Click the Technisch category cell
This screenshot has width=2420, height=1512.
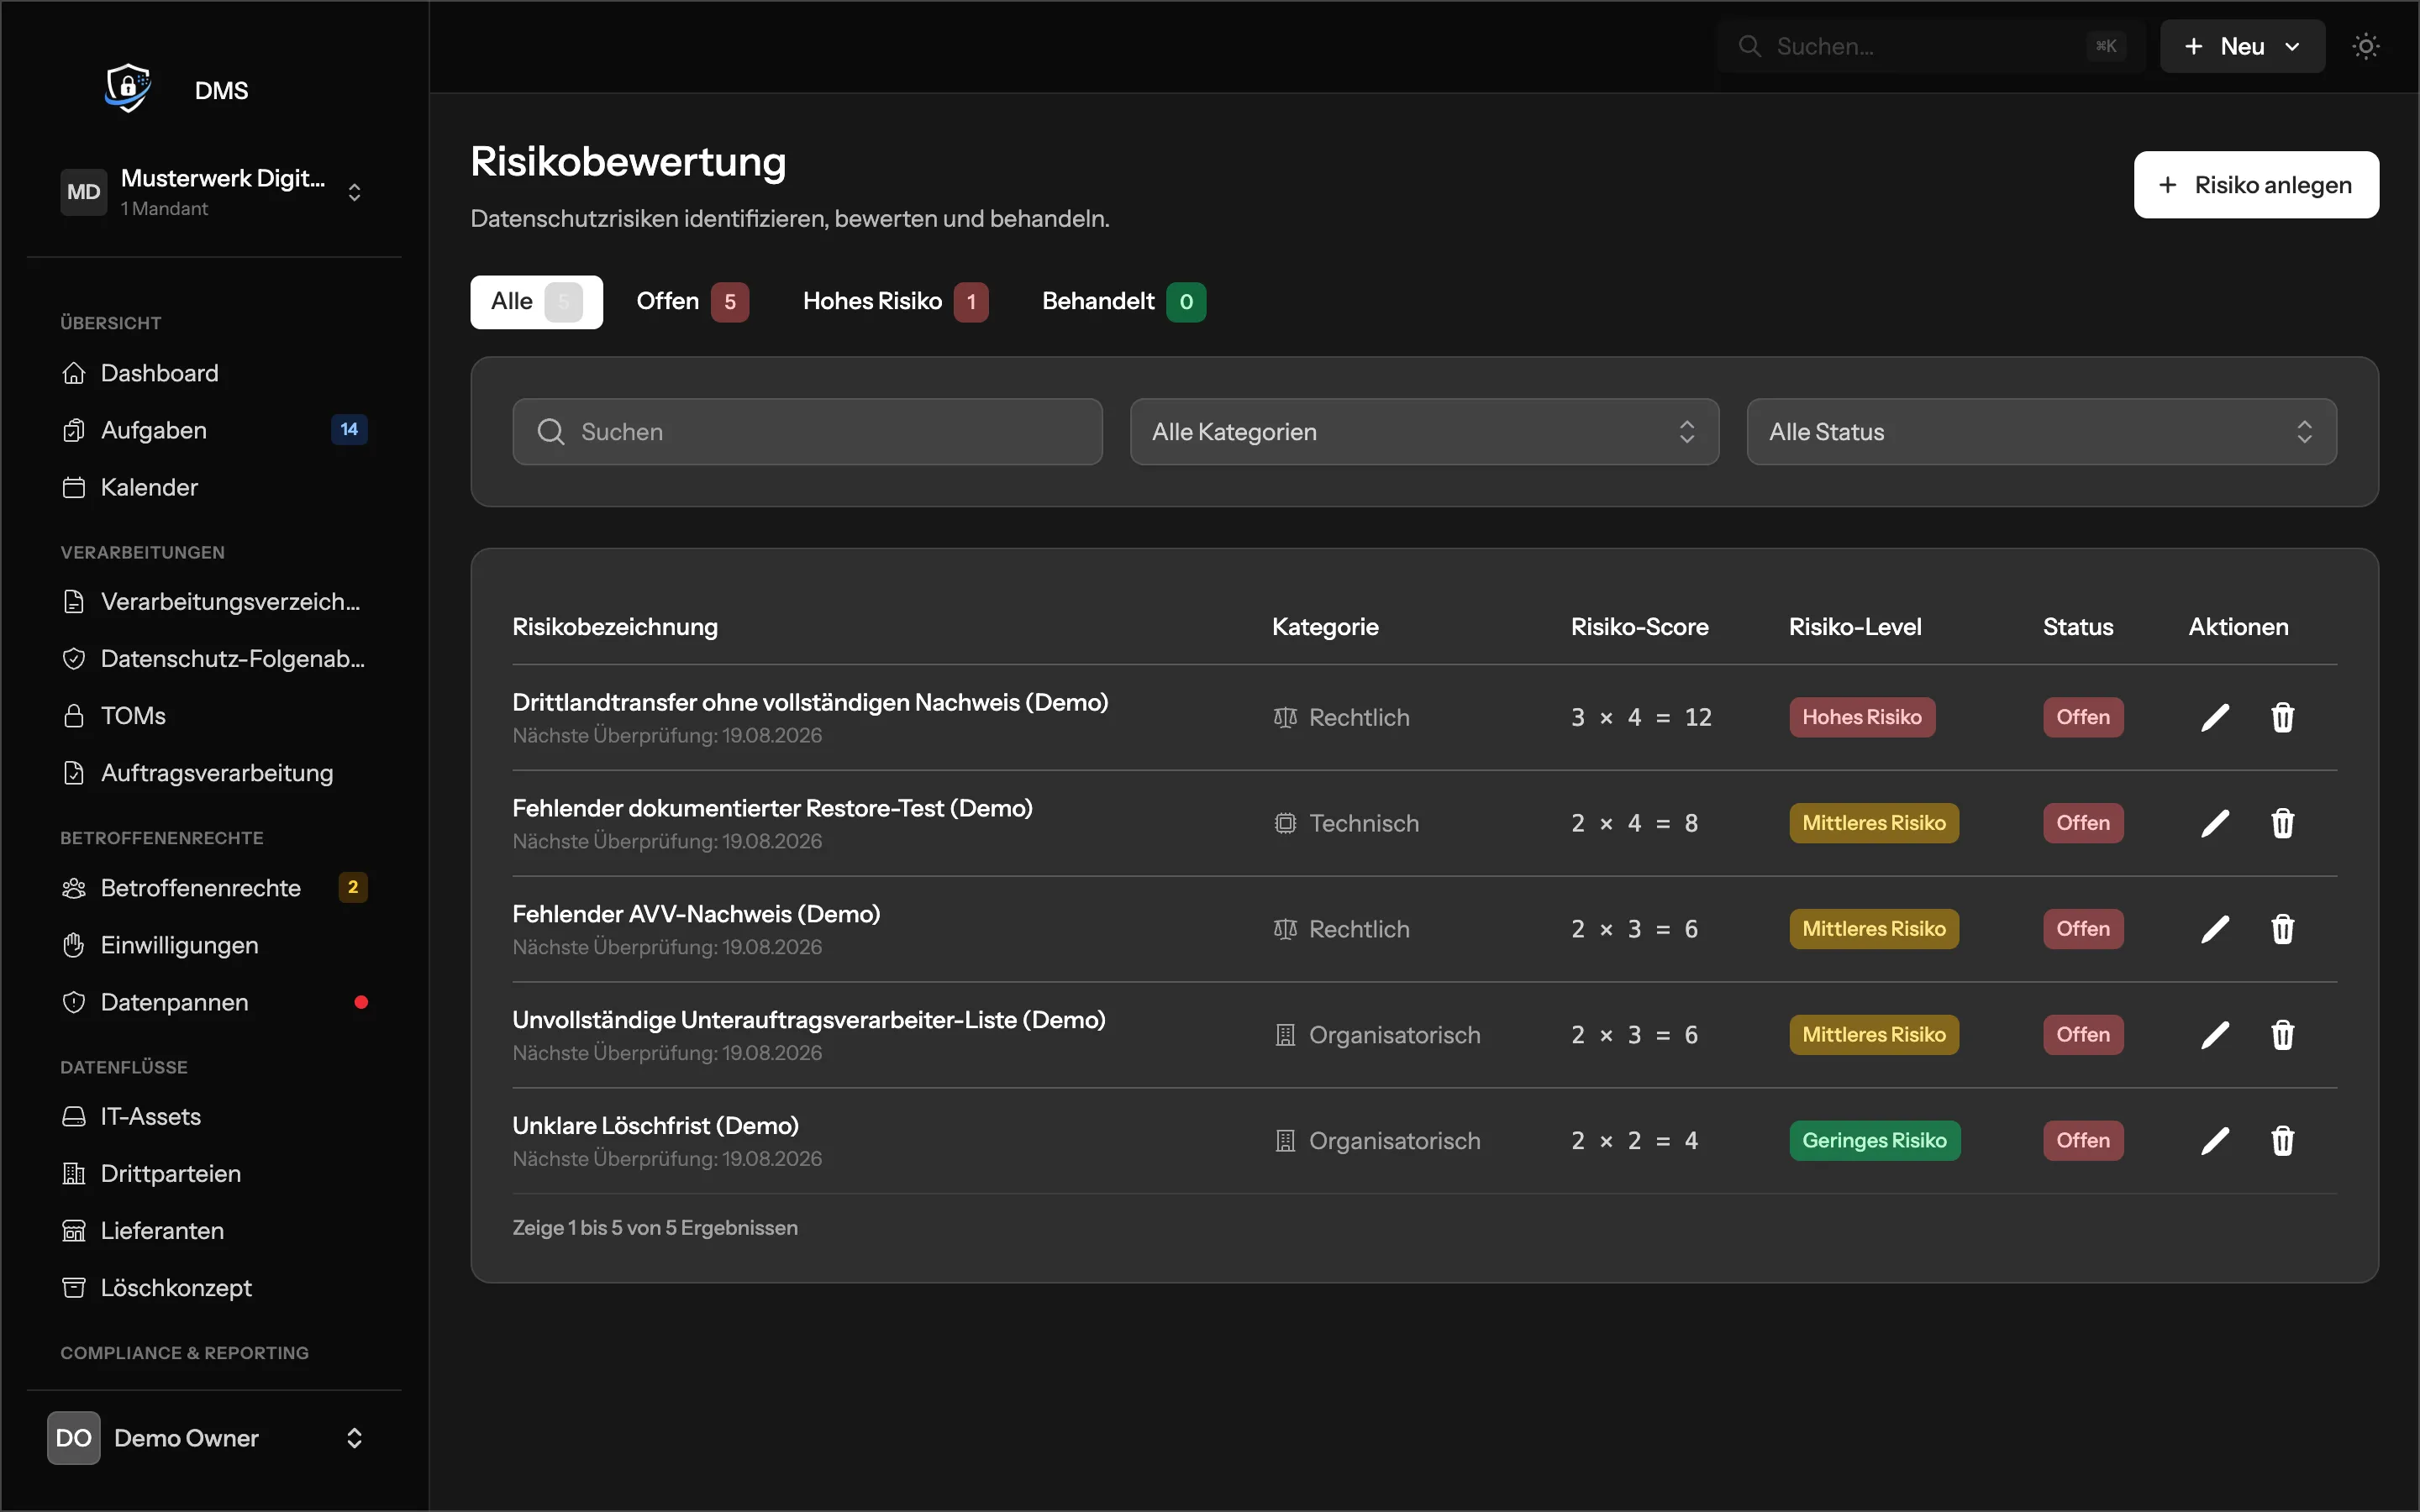coord(1346,823)
